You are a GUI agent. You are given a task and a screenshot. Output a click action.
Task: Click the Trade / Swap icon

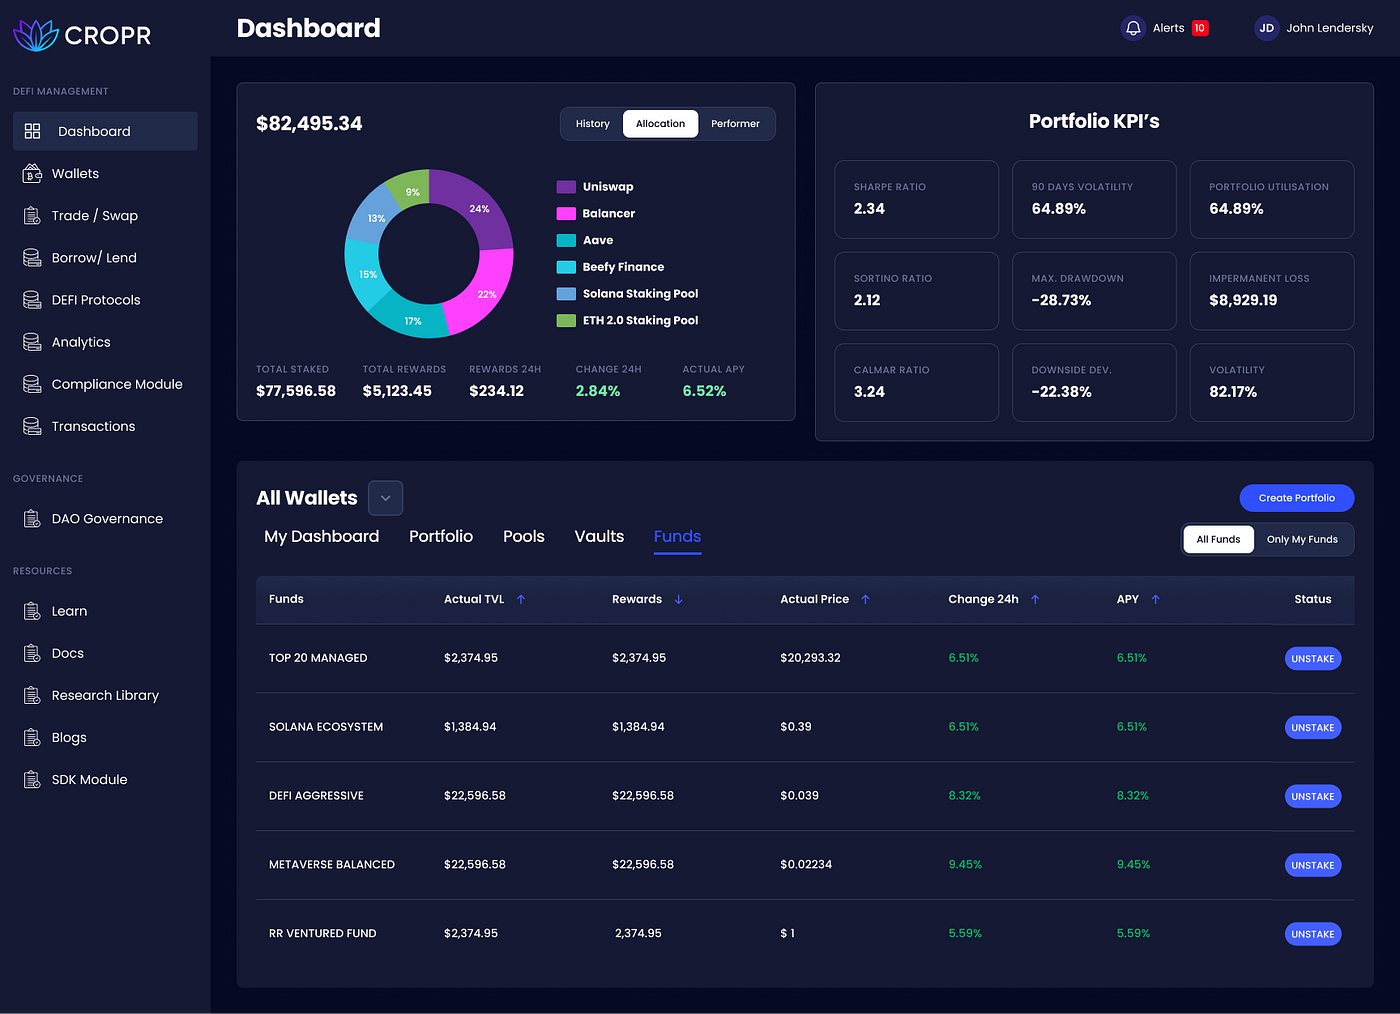32,216
